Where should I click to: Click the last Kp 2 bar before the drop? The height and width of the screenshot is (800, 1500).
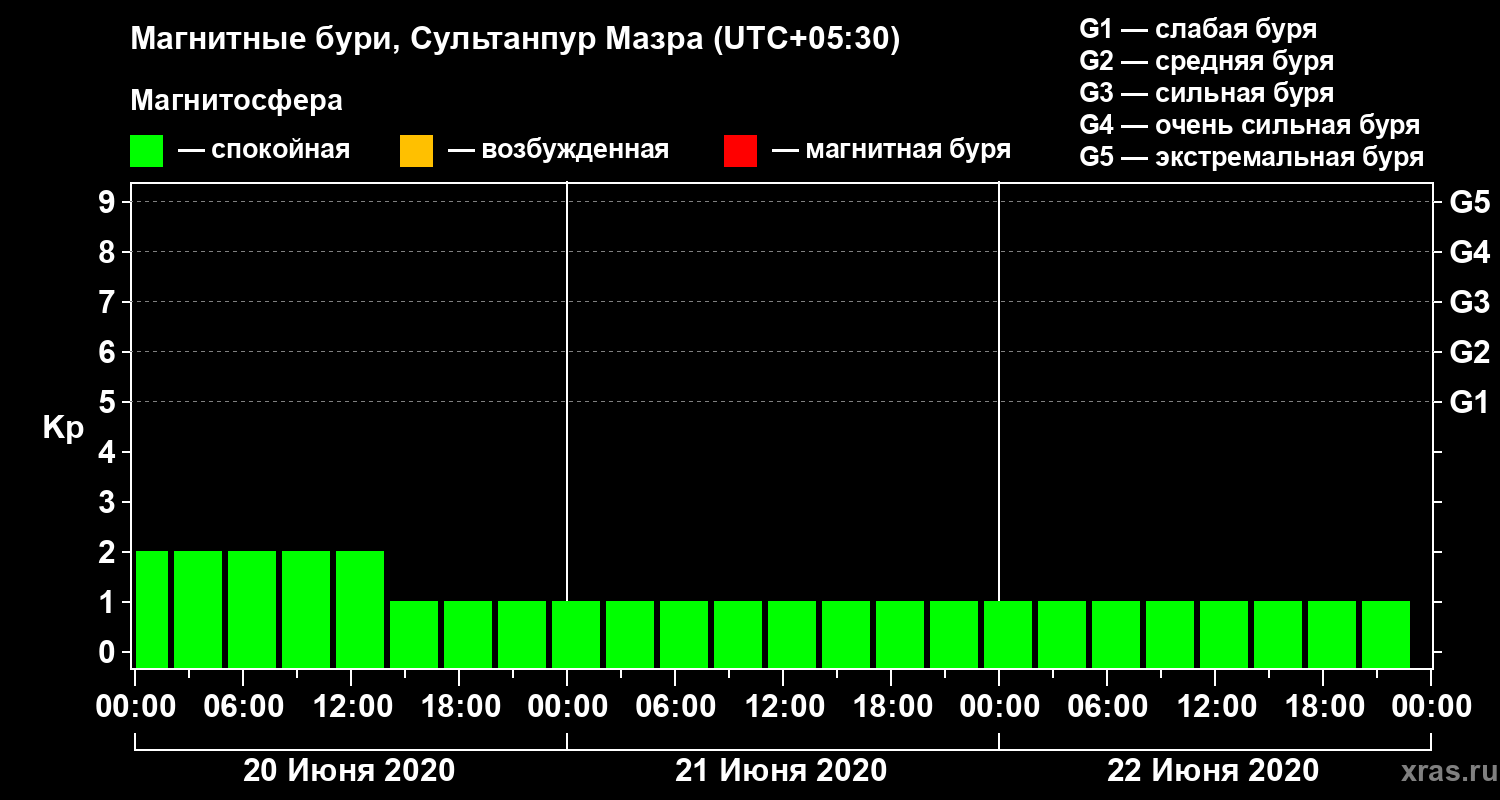pyautogui.click(x=360, y=609)
